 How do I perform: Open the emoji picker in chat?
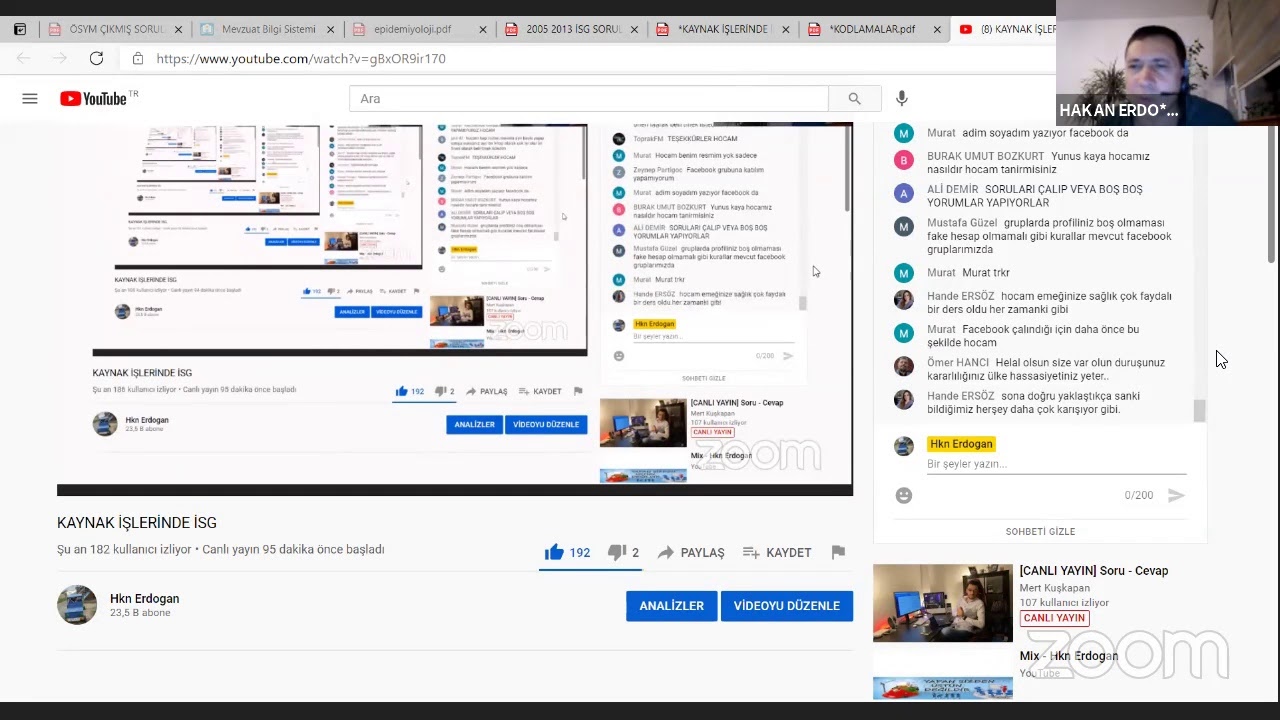click(x=904, y=495)
